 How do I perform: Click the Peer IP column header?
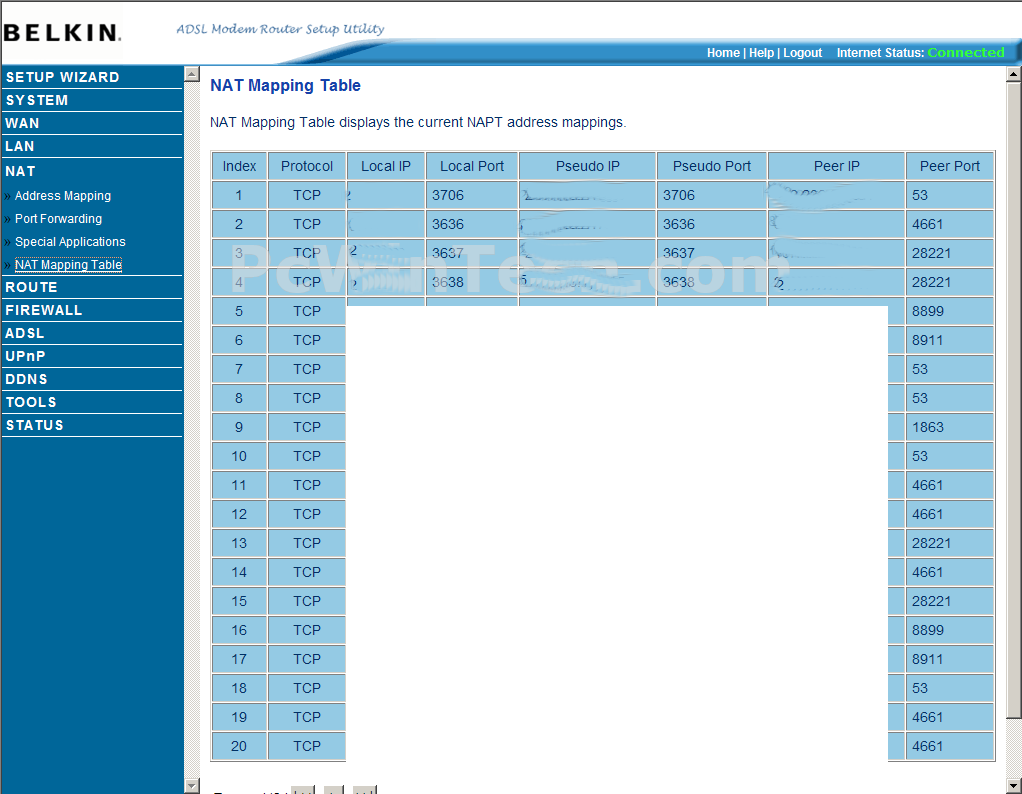[x=836, y=166]
